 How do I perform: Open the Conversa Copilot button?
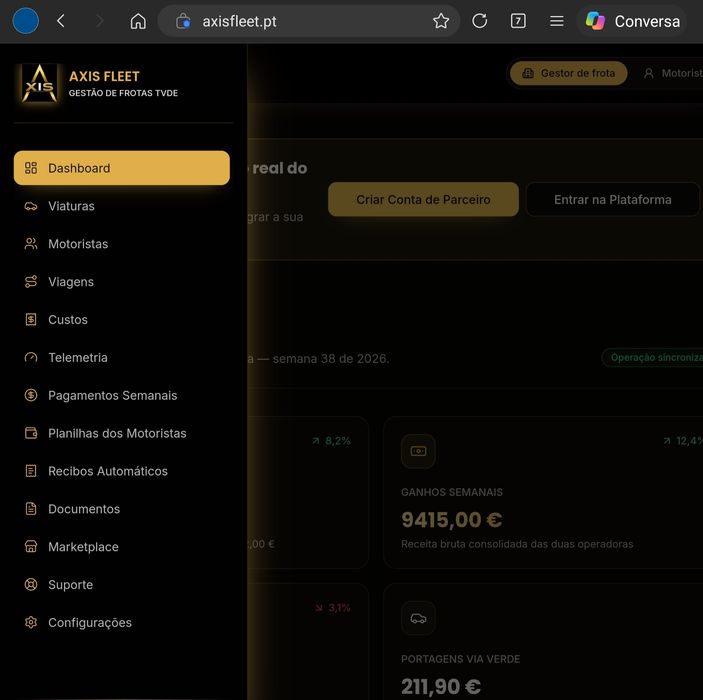pyautogui.click(x=633, y=21)
